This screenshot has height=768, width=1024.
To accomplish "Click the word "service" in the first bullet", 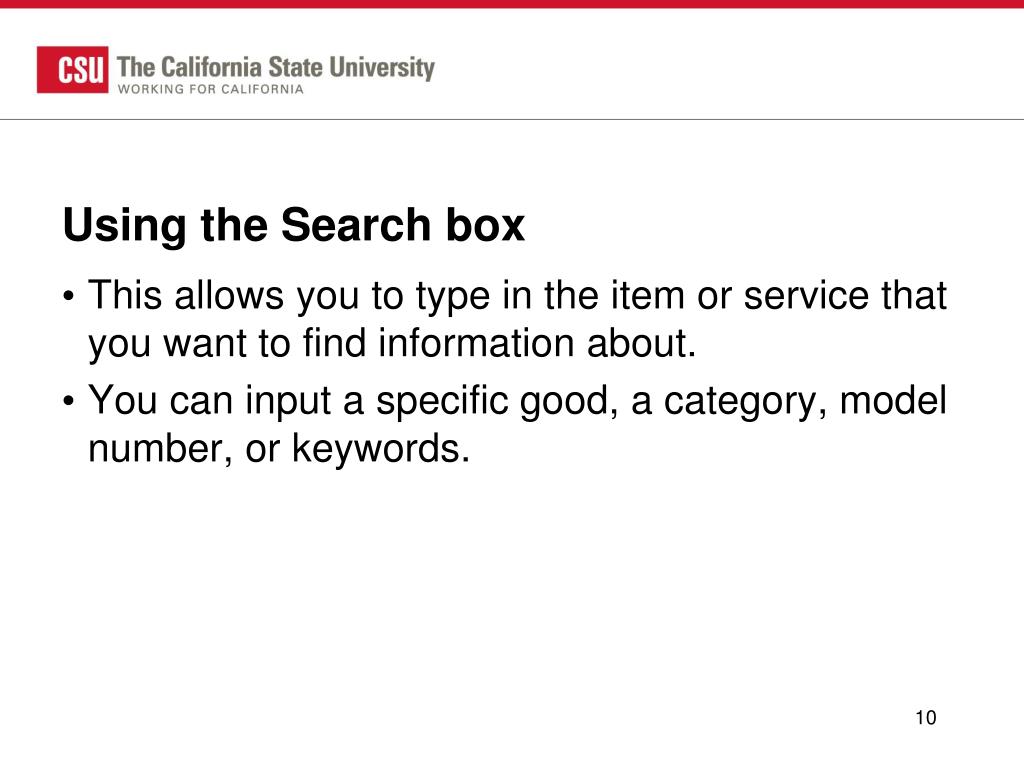I will [x=806, y=296].
